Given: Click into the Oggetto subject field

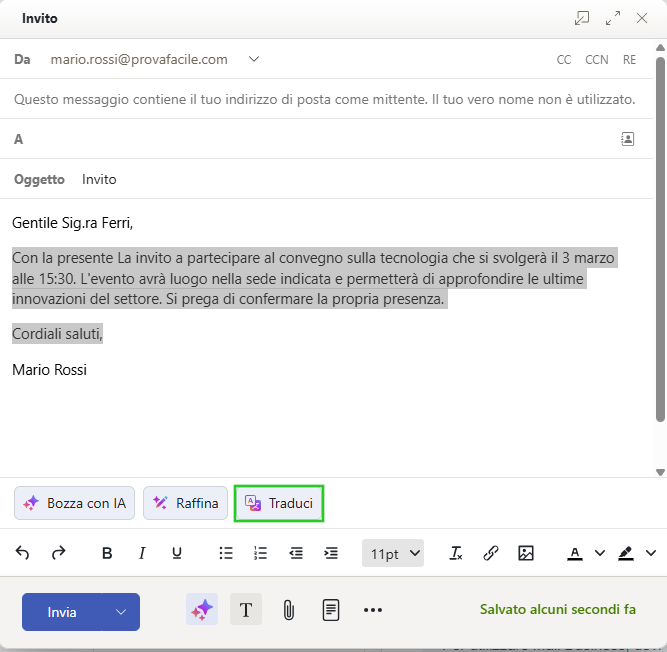Looking at the screenshot, I should pos(350,179).
